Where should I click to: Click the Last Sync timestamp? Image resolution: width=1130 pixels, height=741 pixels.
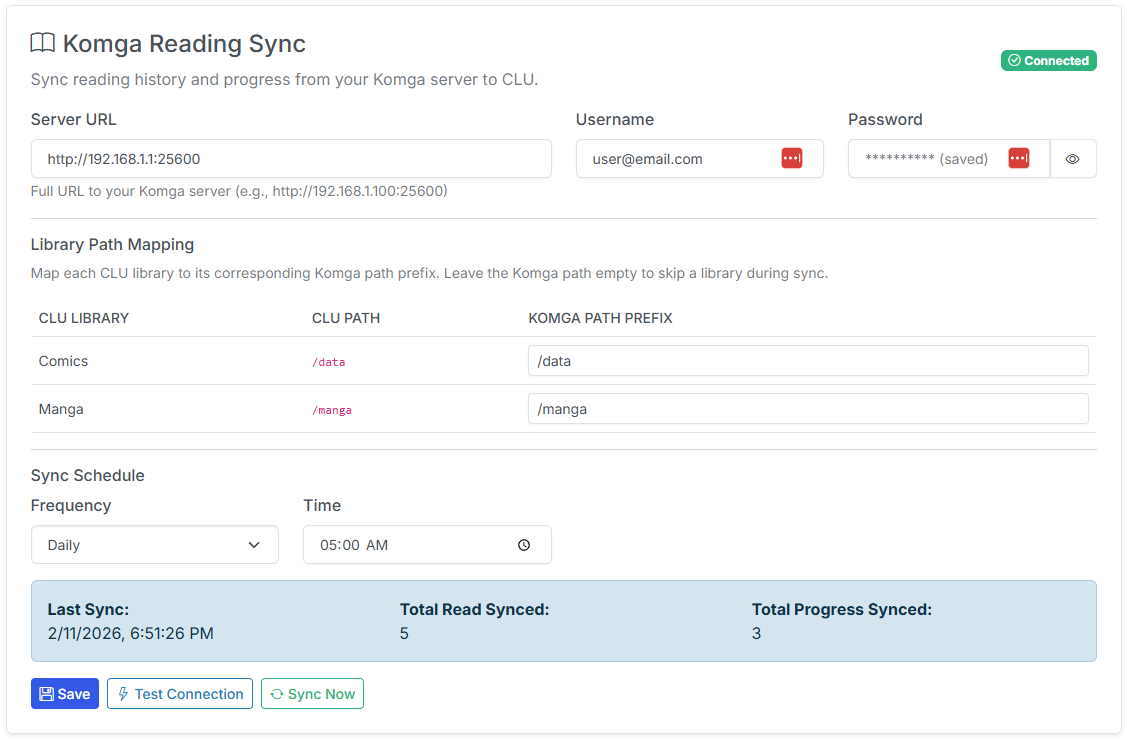pyautogui.click(x=130, y=633)
